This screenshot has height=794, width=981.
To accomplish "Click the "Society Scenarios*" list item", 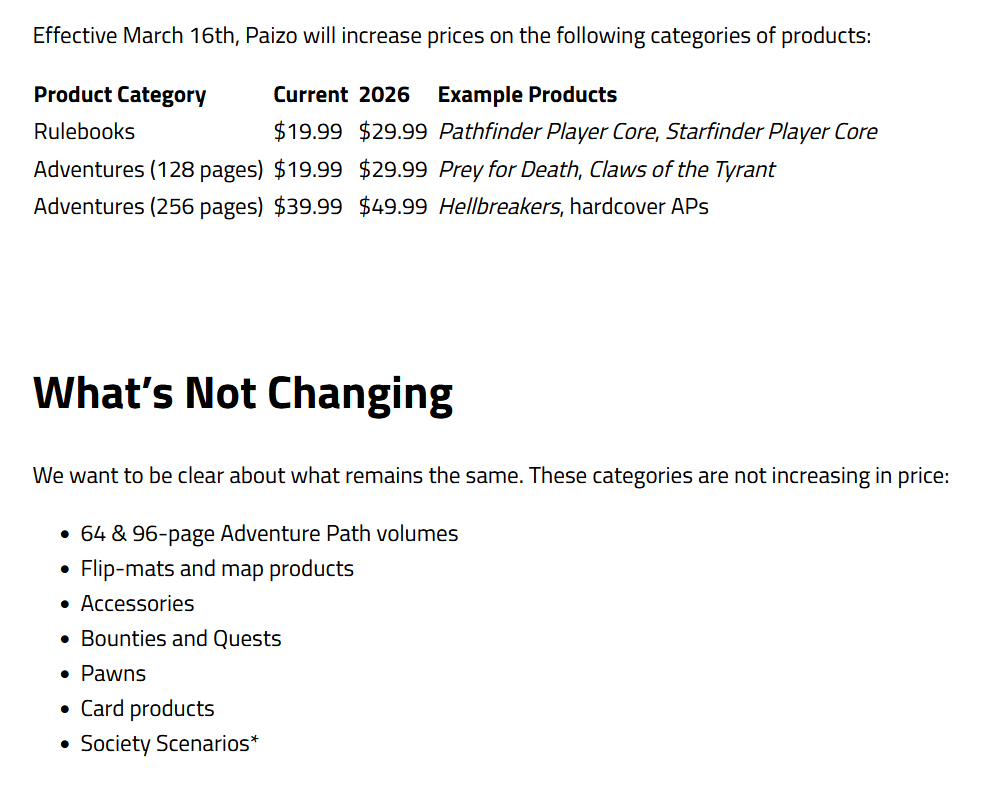I will (169, 744).
